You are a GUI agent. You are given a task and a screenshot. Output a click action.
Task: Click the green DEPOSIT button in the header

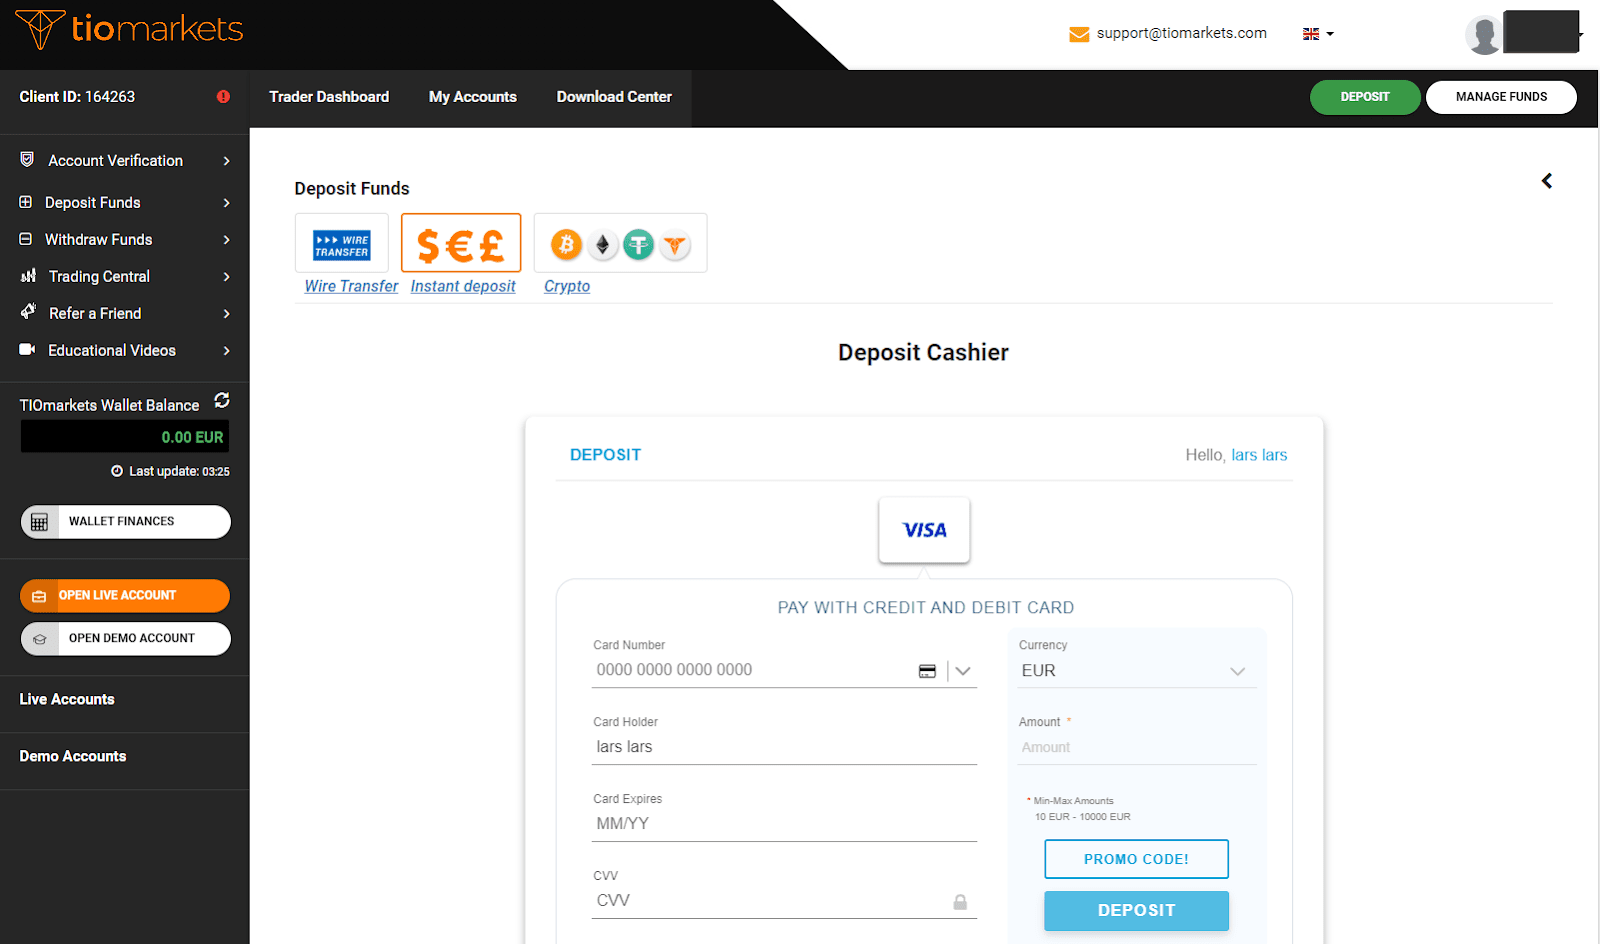coord(1365,97)
